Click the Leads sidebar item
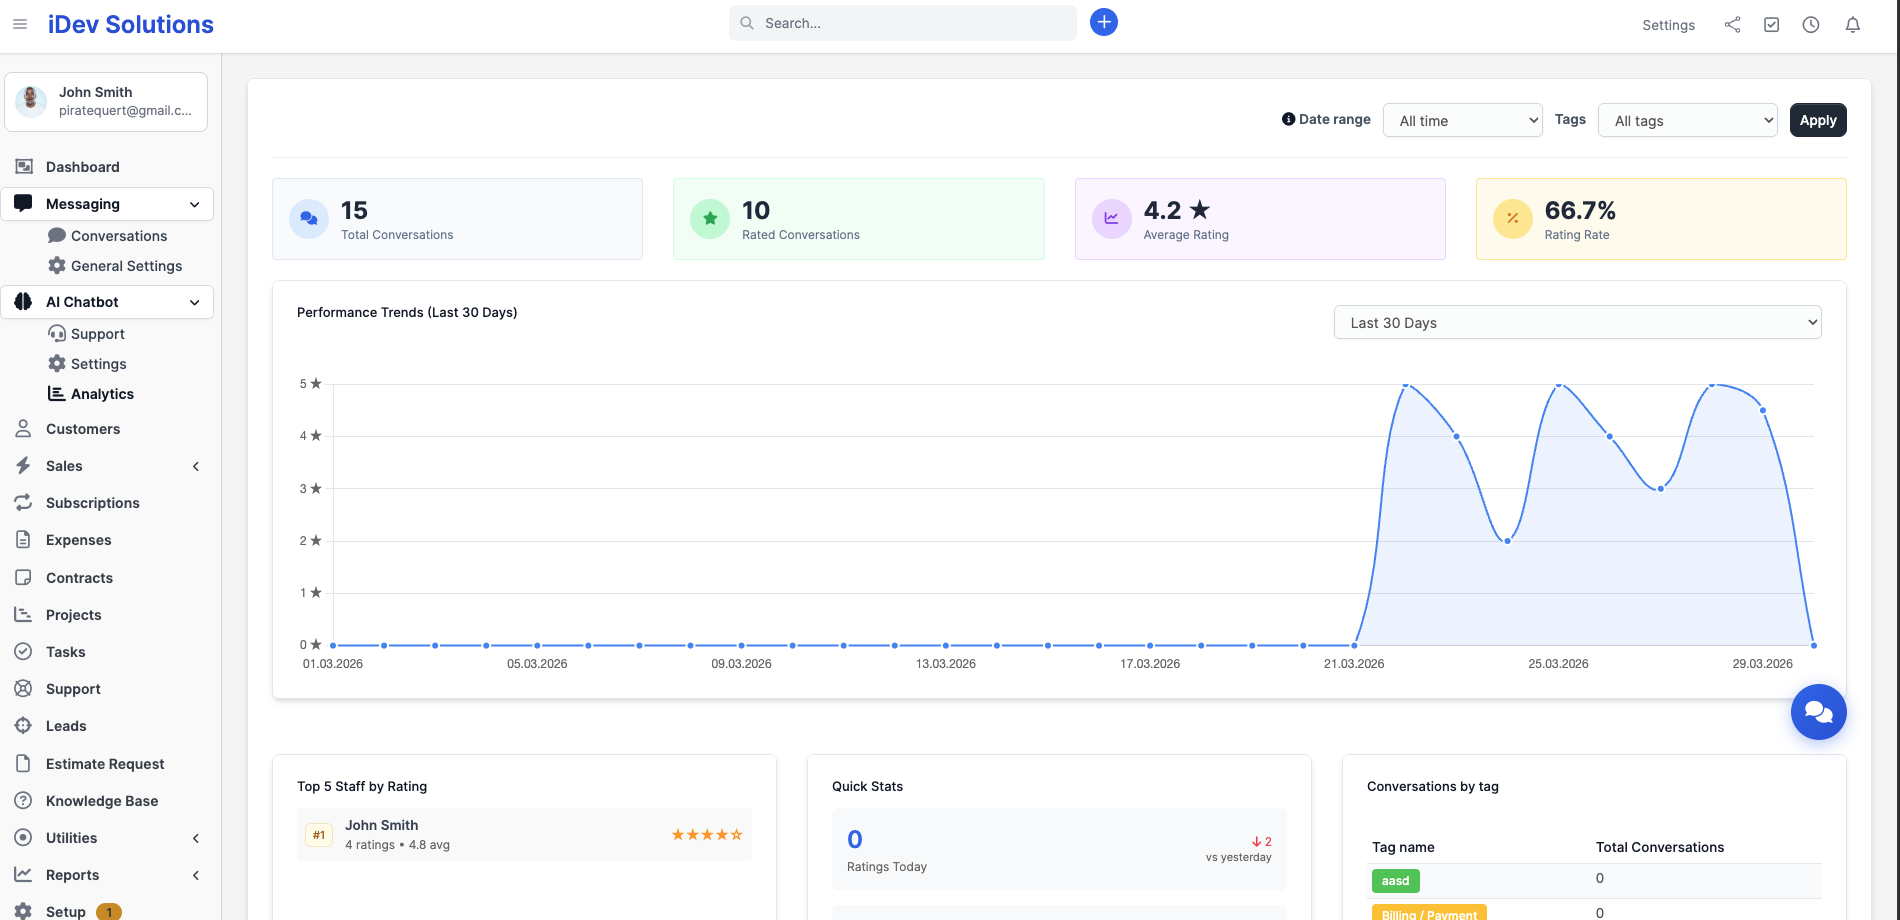1900x920 pixels. tap(66, 726)
